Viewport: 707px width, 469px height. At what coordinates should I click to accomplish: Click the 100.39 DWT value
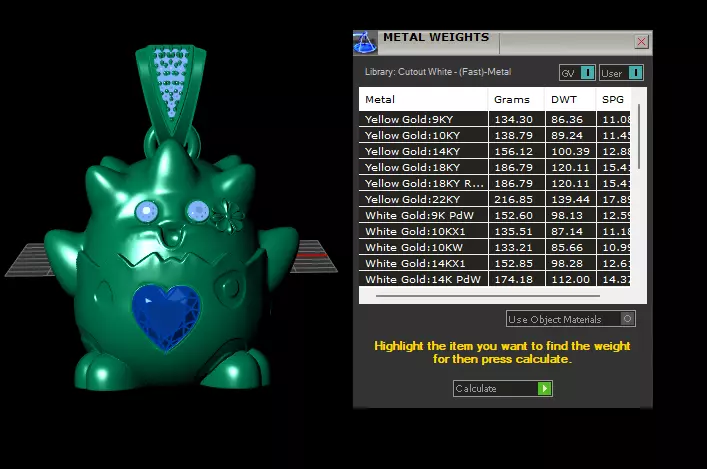pyautogui.click(x=570, y=152)
